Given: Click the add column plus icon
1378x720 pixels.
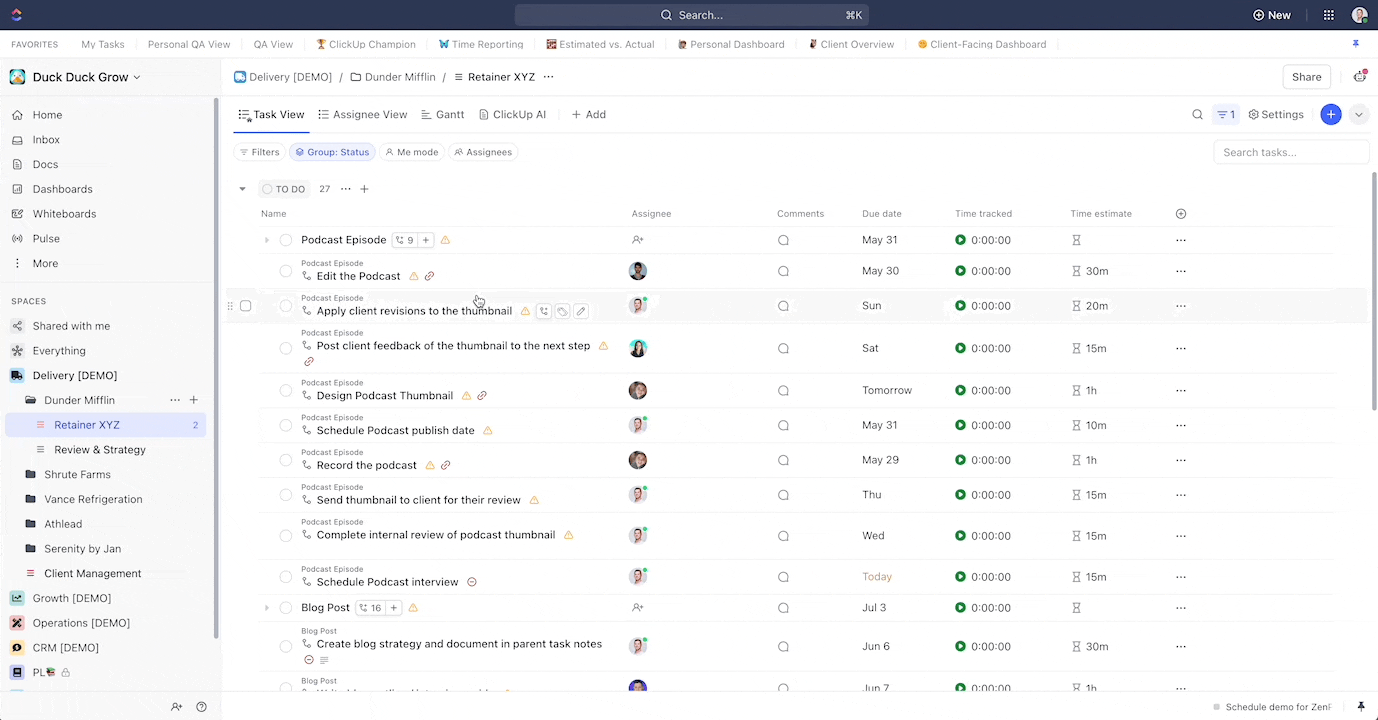Looking at the screenshot, I should point(1181,214).
